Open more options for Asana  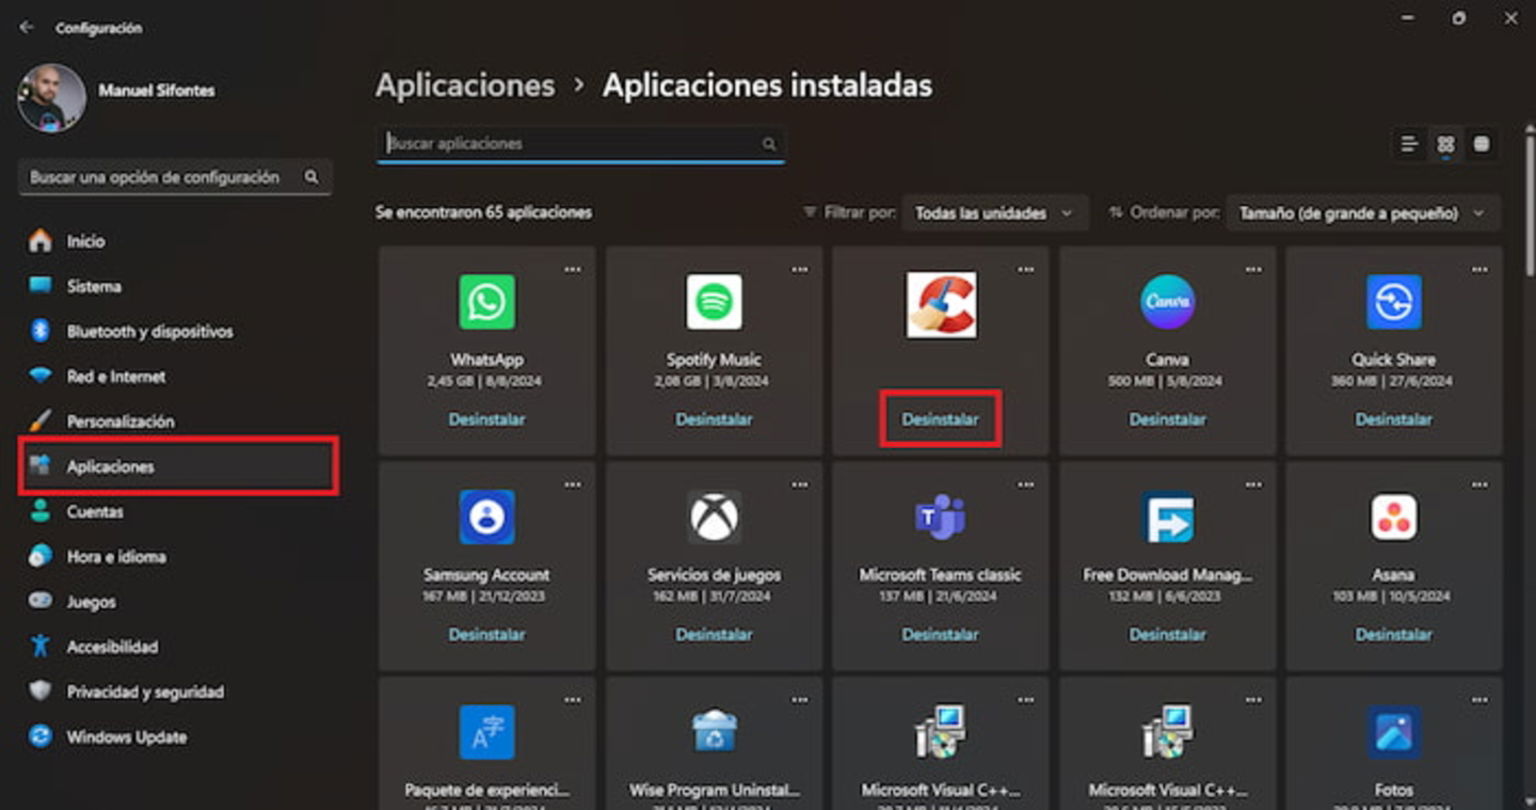click(1480, 485)
